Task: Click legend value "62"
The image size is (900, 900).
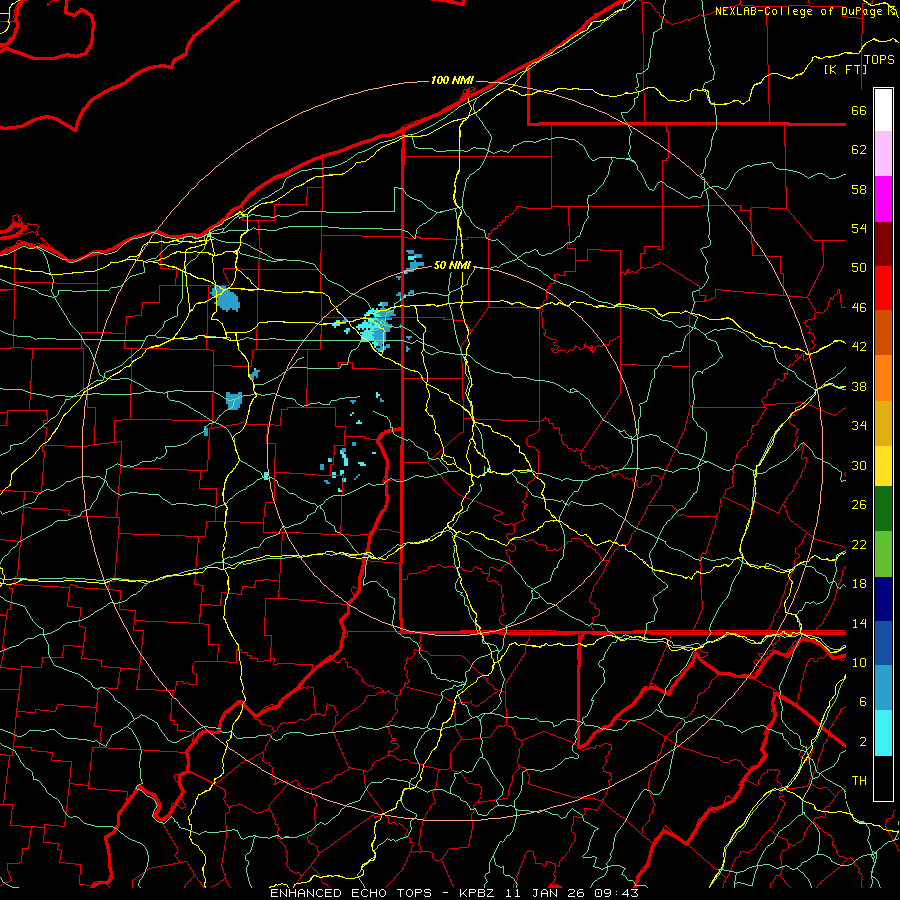Action: point(859,149)
